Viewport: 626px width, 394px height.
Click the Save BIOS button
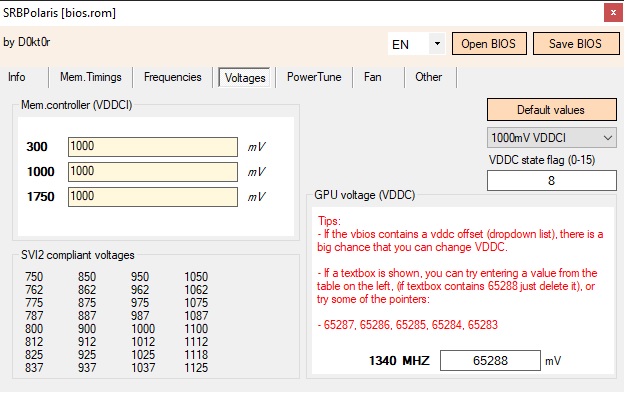click(576, 44)
